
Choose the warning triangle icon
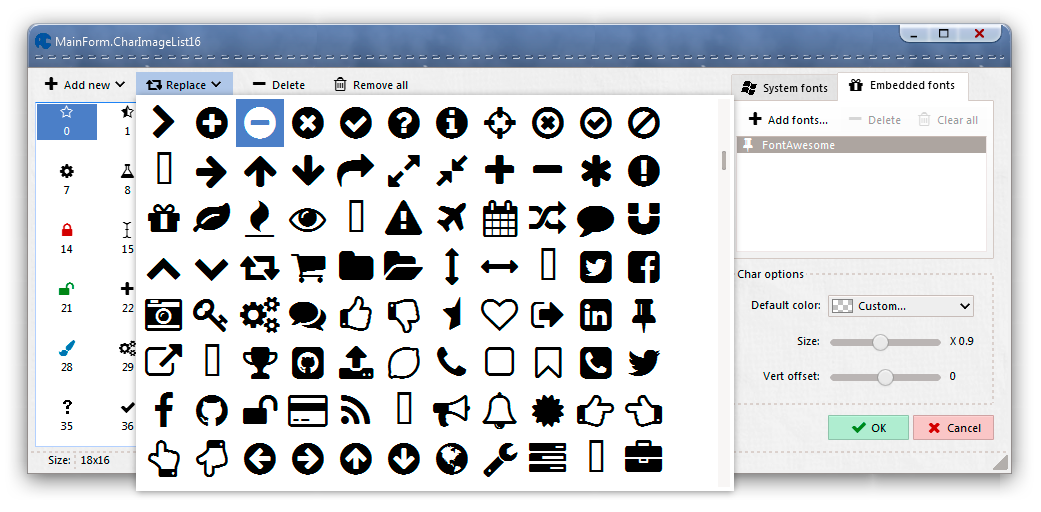pos(404,218)
